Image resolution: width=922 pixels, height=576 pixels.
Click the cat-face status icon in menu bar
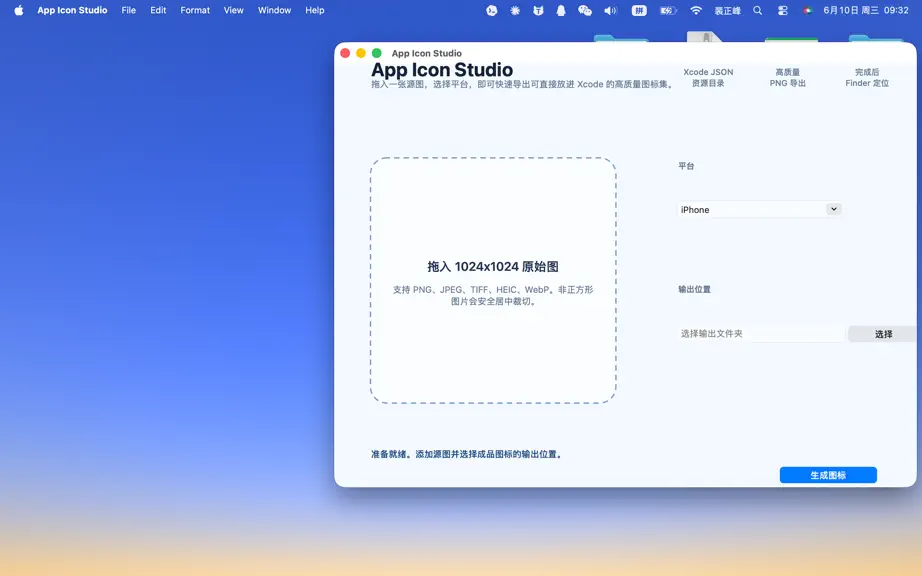538,10
